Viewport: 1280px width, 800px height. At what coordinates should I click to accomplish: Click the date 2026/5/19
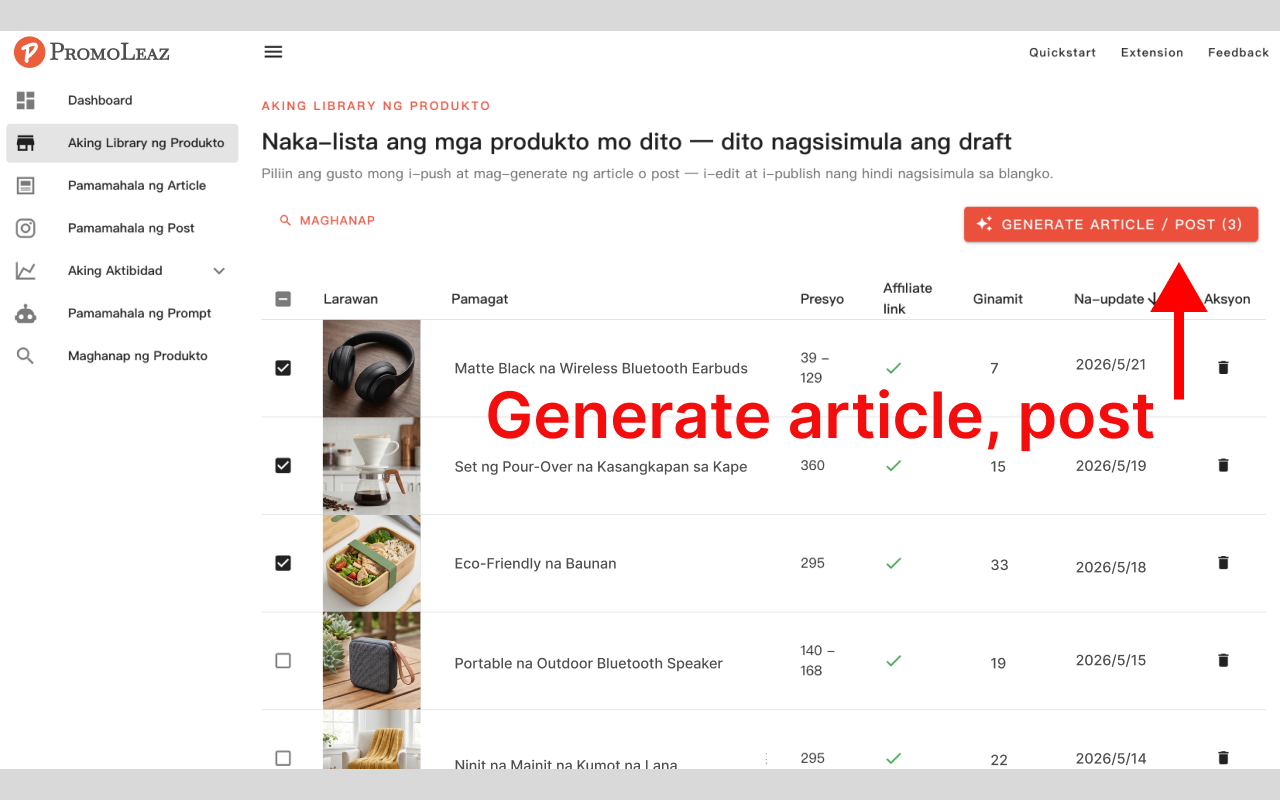[1111, 465]
